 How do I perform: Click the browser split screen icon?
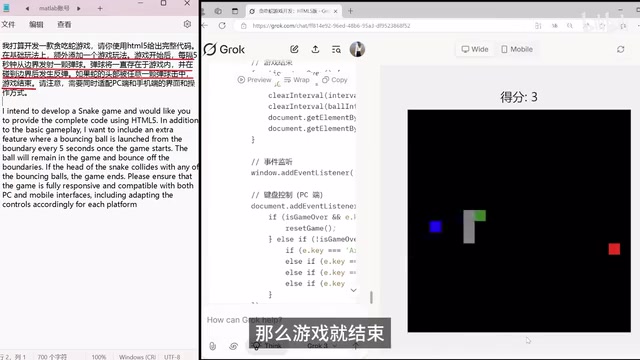pyautogui.click(x=538, y=26)
